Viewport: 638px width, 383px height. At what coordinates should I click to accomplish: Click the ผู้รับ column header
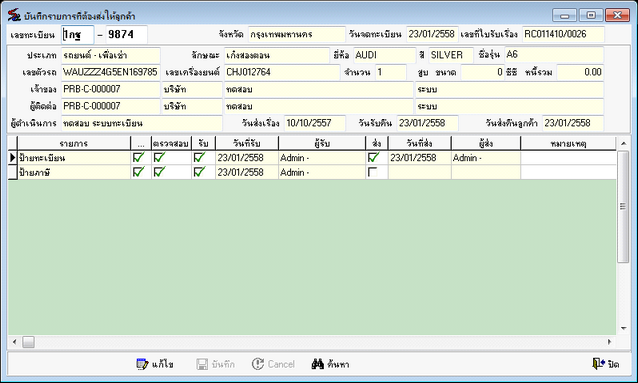pyautogui.click(x=322, y=143)
